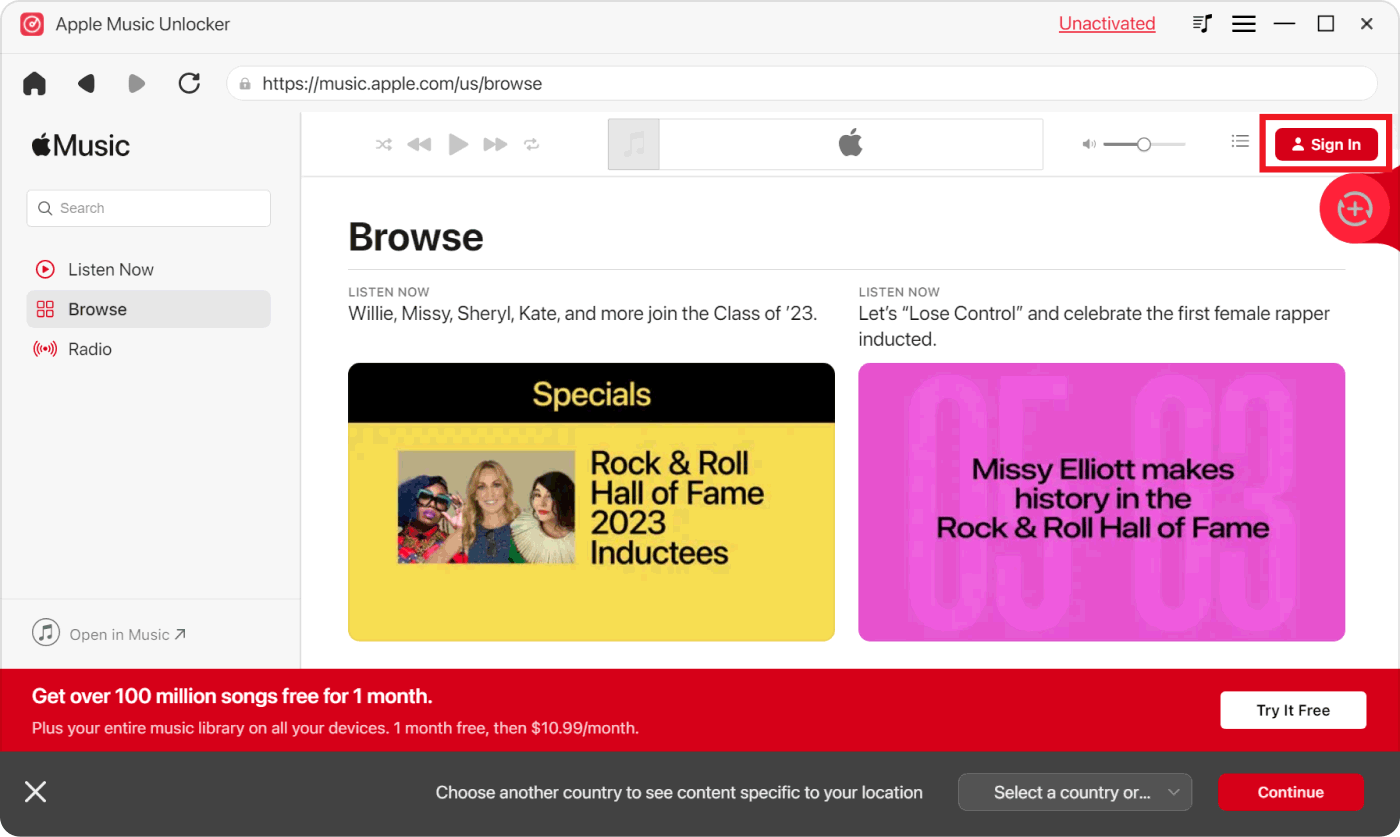Open the converted music list icon
Viewport: 1400px width, 837px height.
pos(1203,24)
